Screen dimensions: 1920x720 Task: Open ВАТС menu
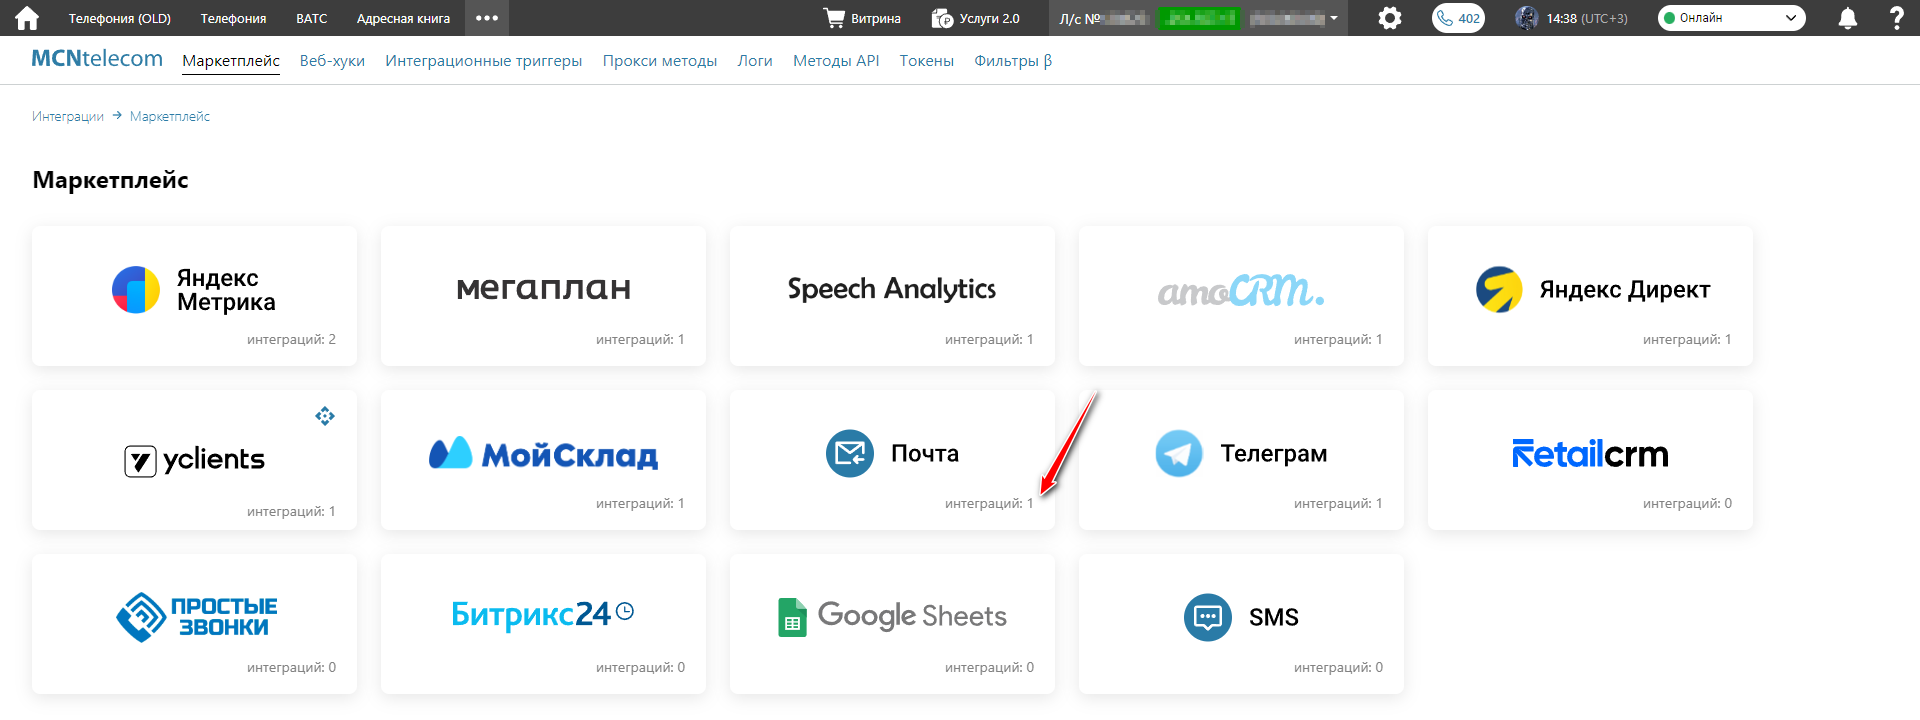click(x=312, y=18)
